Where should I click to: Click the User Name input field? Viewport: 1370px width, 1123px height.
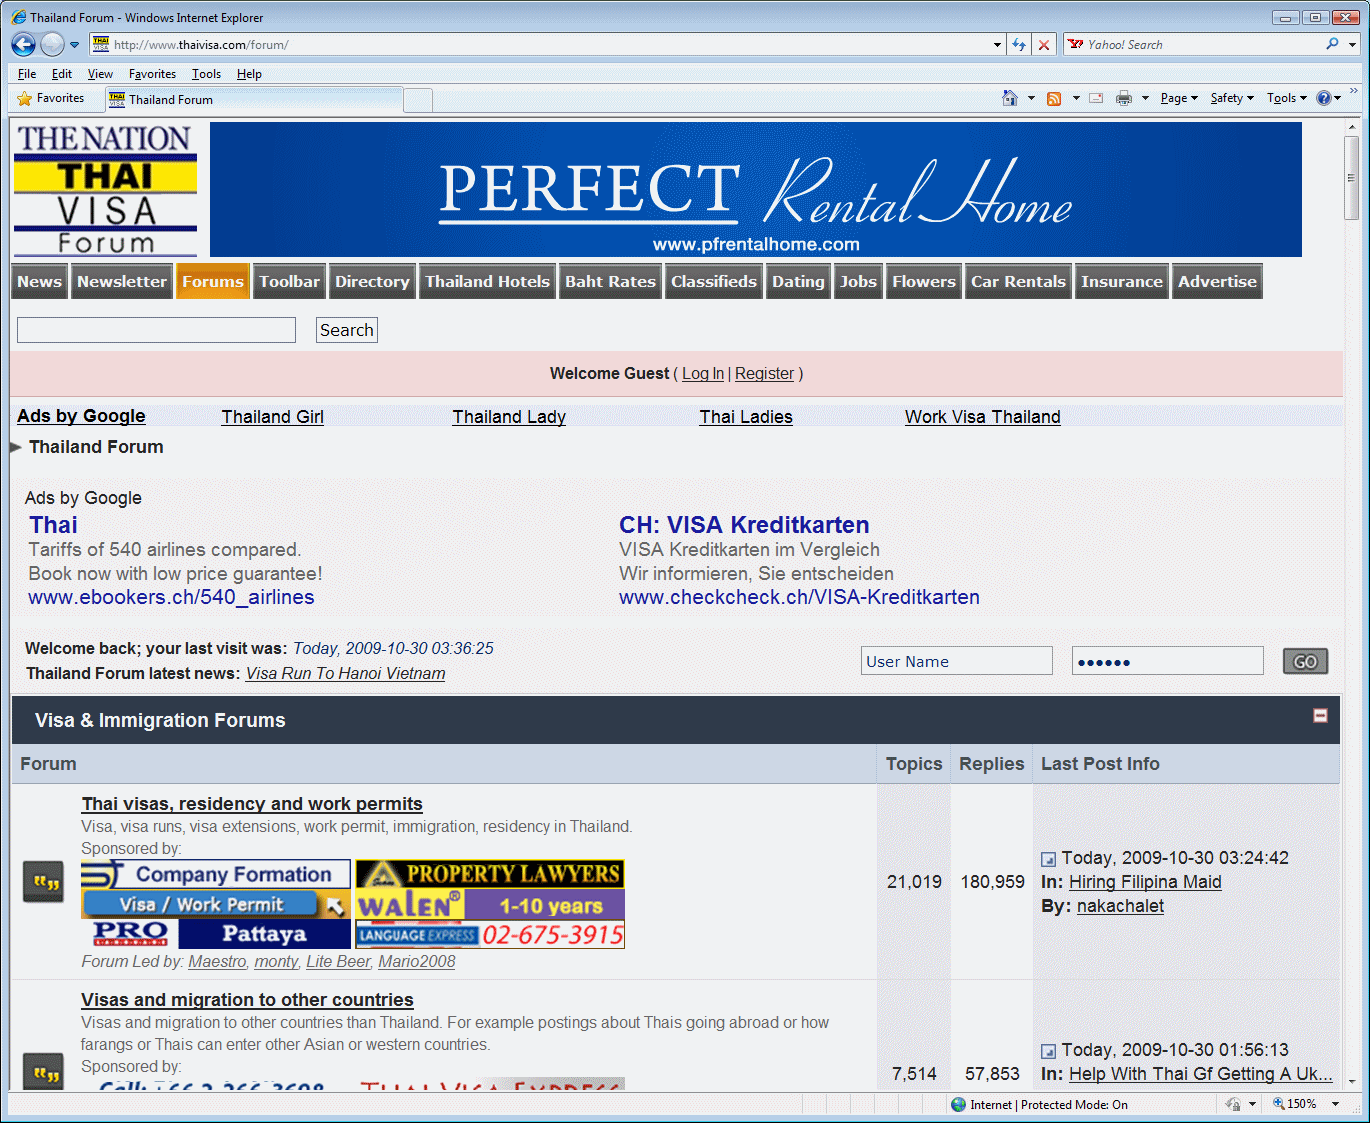[x=956, y=661]
